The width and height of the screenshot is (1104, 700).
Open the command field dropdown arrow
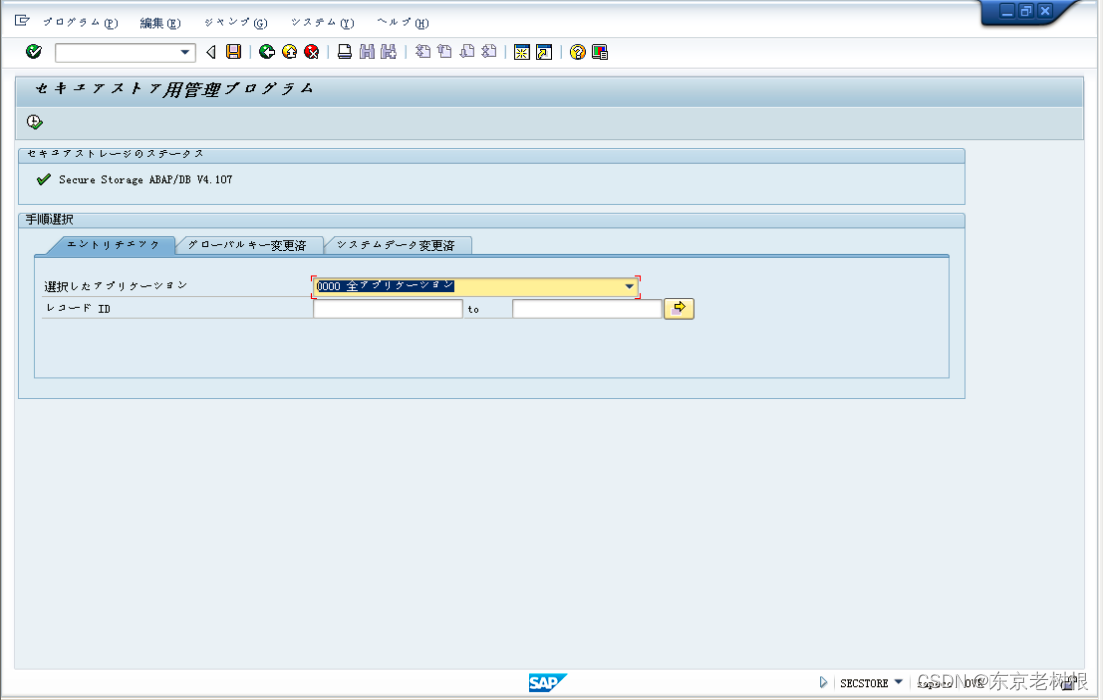(x=183, y=51)
